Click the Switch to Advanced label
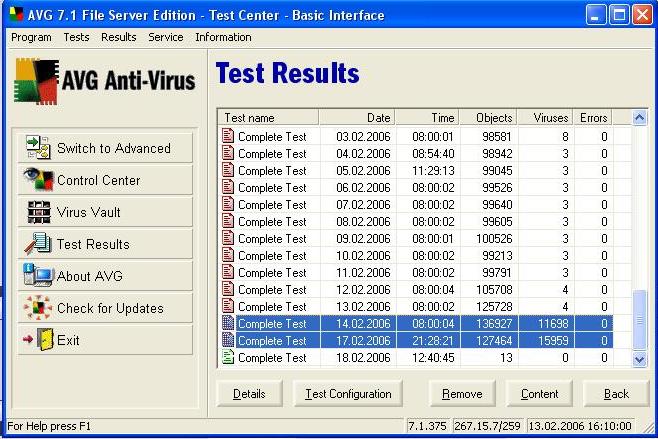Viewport: 658px width, 439px height. coord(114,148)
